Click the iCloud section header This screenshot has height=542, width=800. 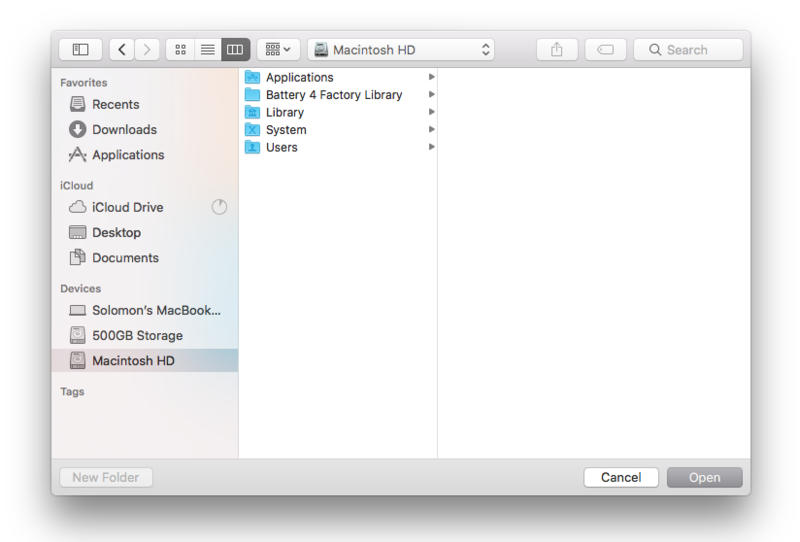pos(77,185)
